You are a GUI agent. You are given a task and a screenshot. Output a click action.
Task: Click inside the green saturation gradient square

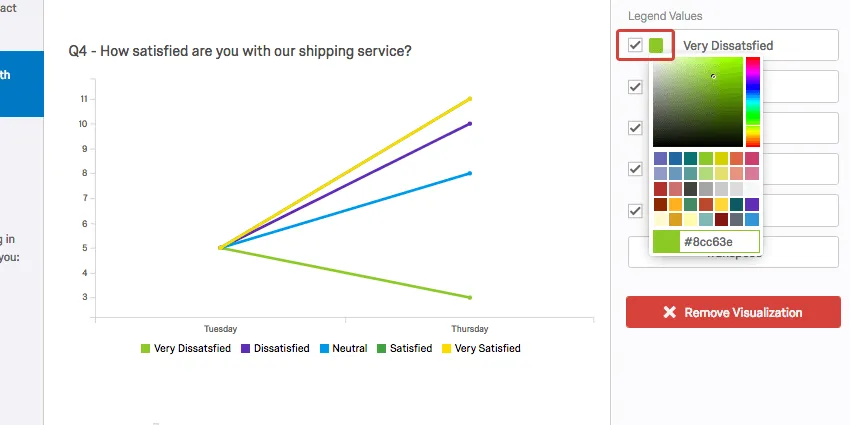click(698, 102)
